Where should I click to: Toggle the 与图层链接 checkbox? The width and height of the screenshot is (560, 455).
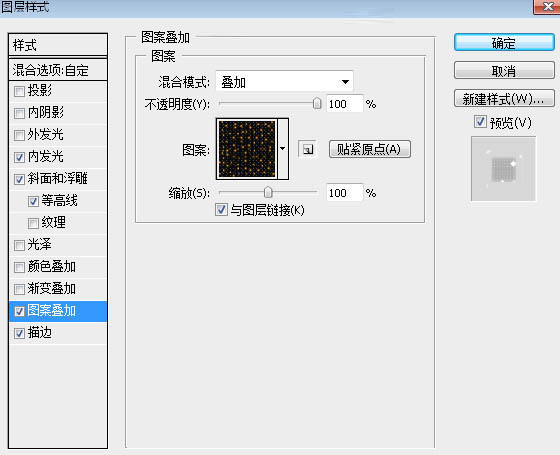click(221, 210)
